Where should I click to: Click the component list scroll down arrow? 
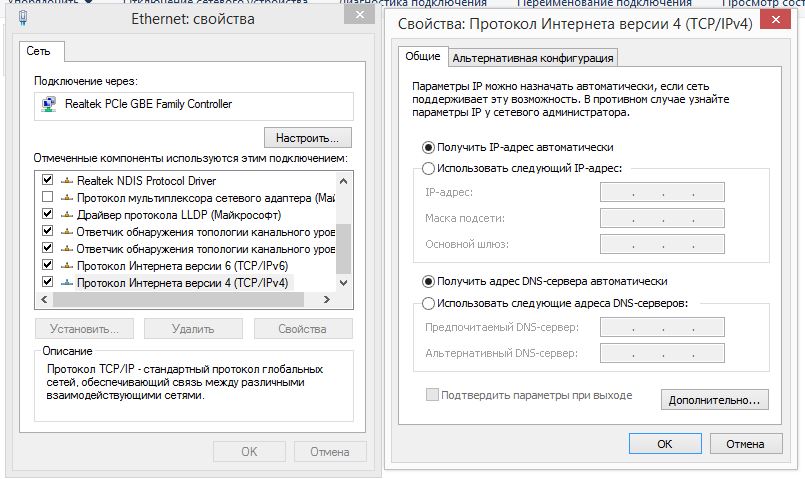point(343,283)
